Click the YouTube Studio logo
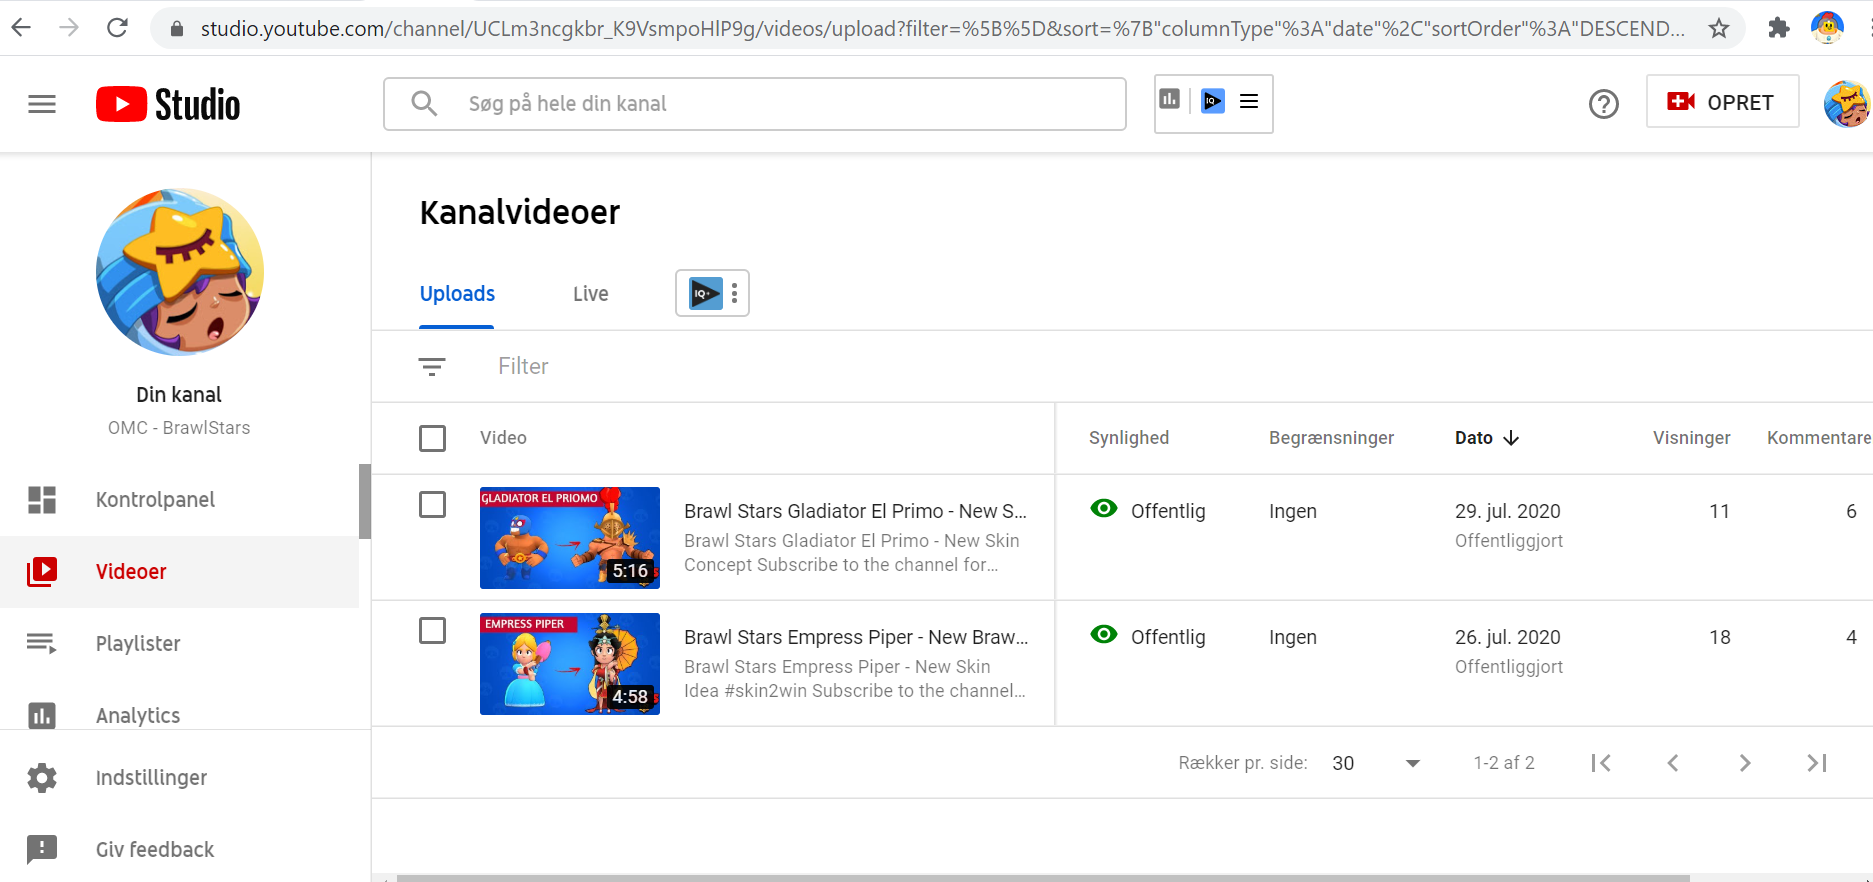 [168, 104]
